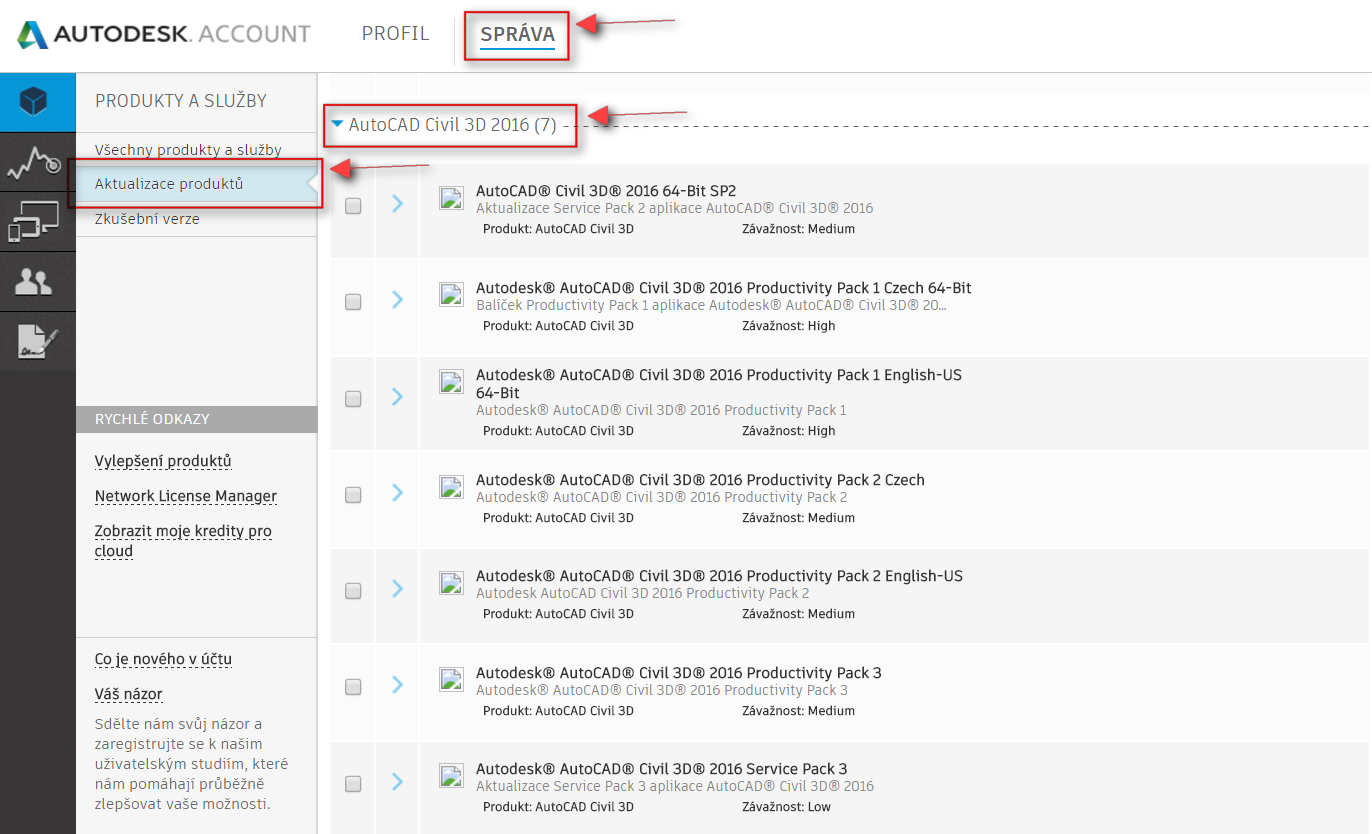1372x834 pixels.
Task: Open Zobrazit moje kredity pro cloud link
Action: 183,541
